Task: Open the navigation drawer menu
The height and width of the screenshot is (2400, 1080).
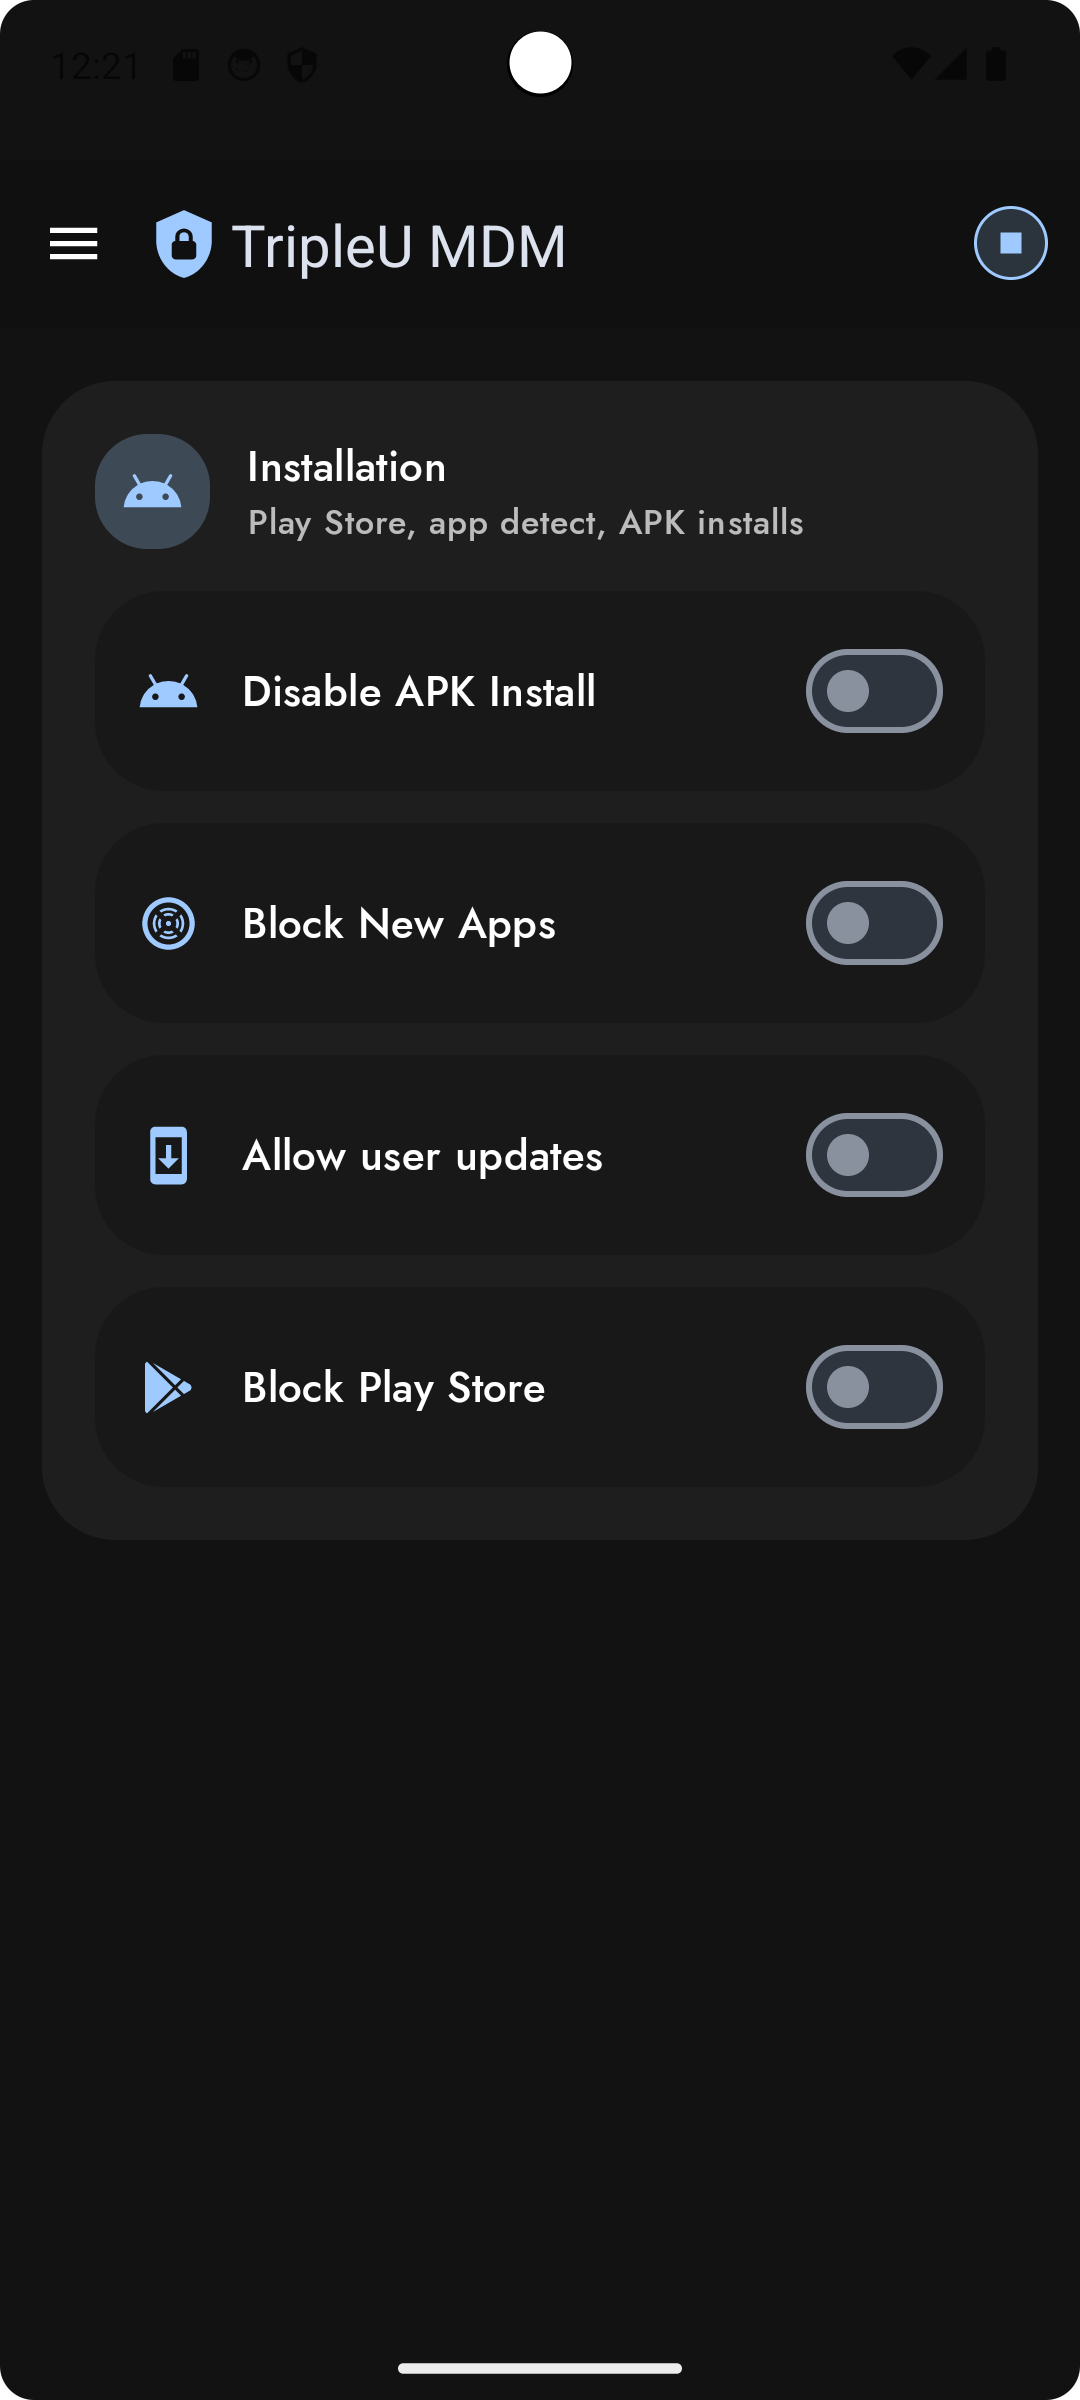Action: click(73, 243)
